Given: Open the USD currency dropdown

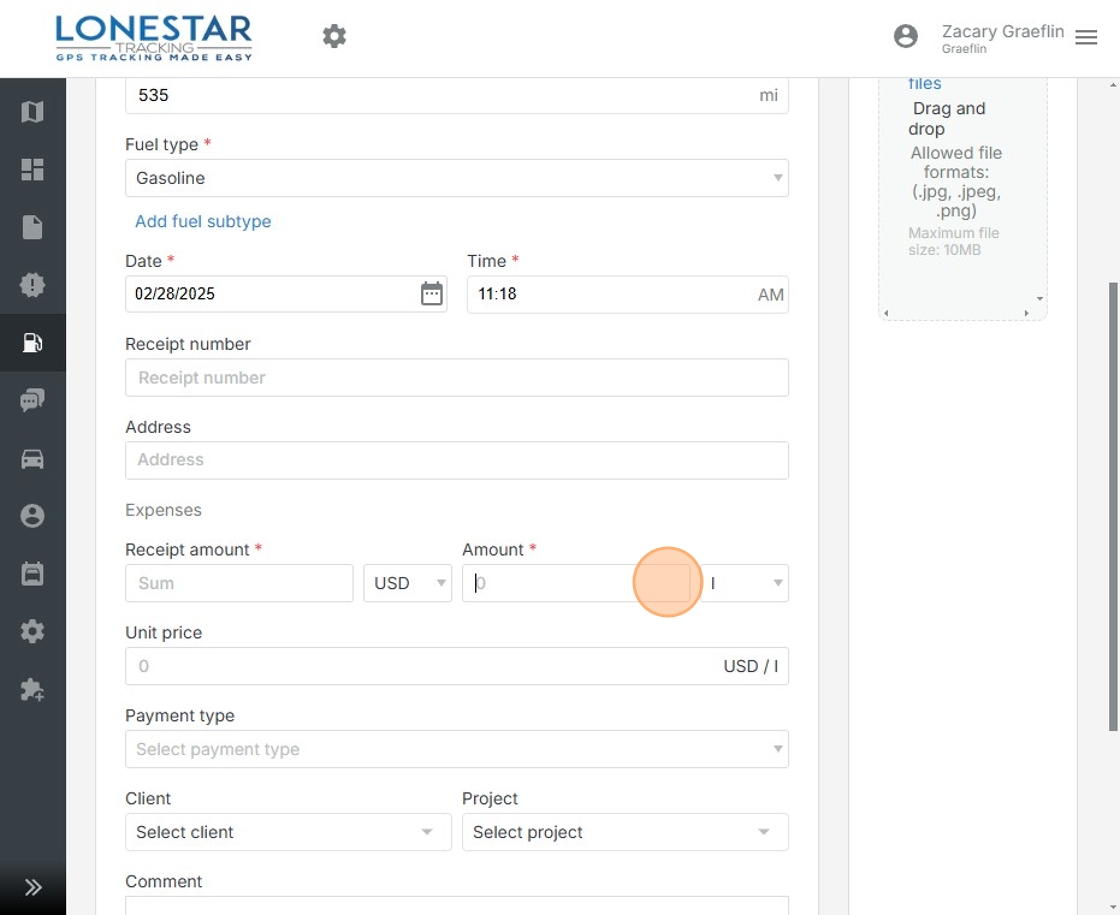Looking at the screenshot, I should (x=408, y=583).
